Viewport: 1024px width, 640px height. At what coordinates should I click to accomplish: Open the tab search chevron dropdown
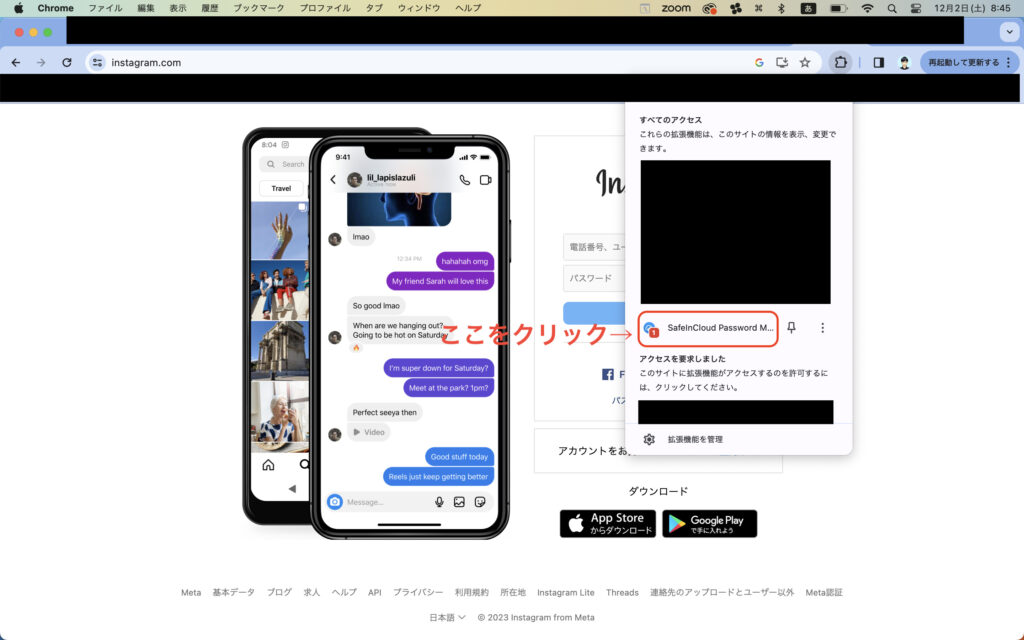[1010, 32]
